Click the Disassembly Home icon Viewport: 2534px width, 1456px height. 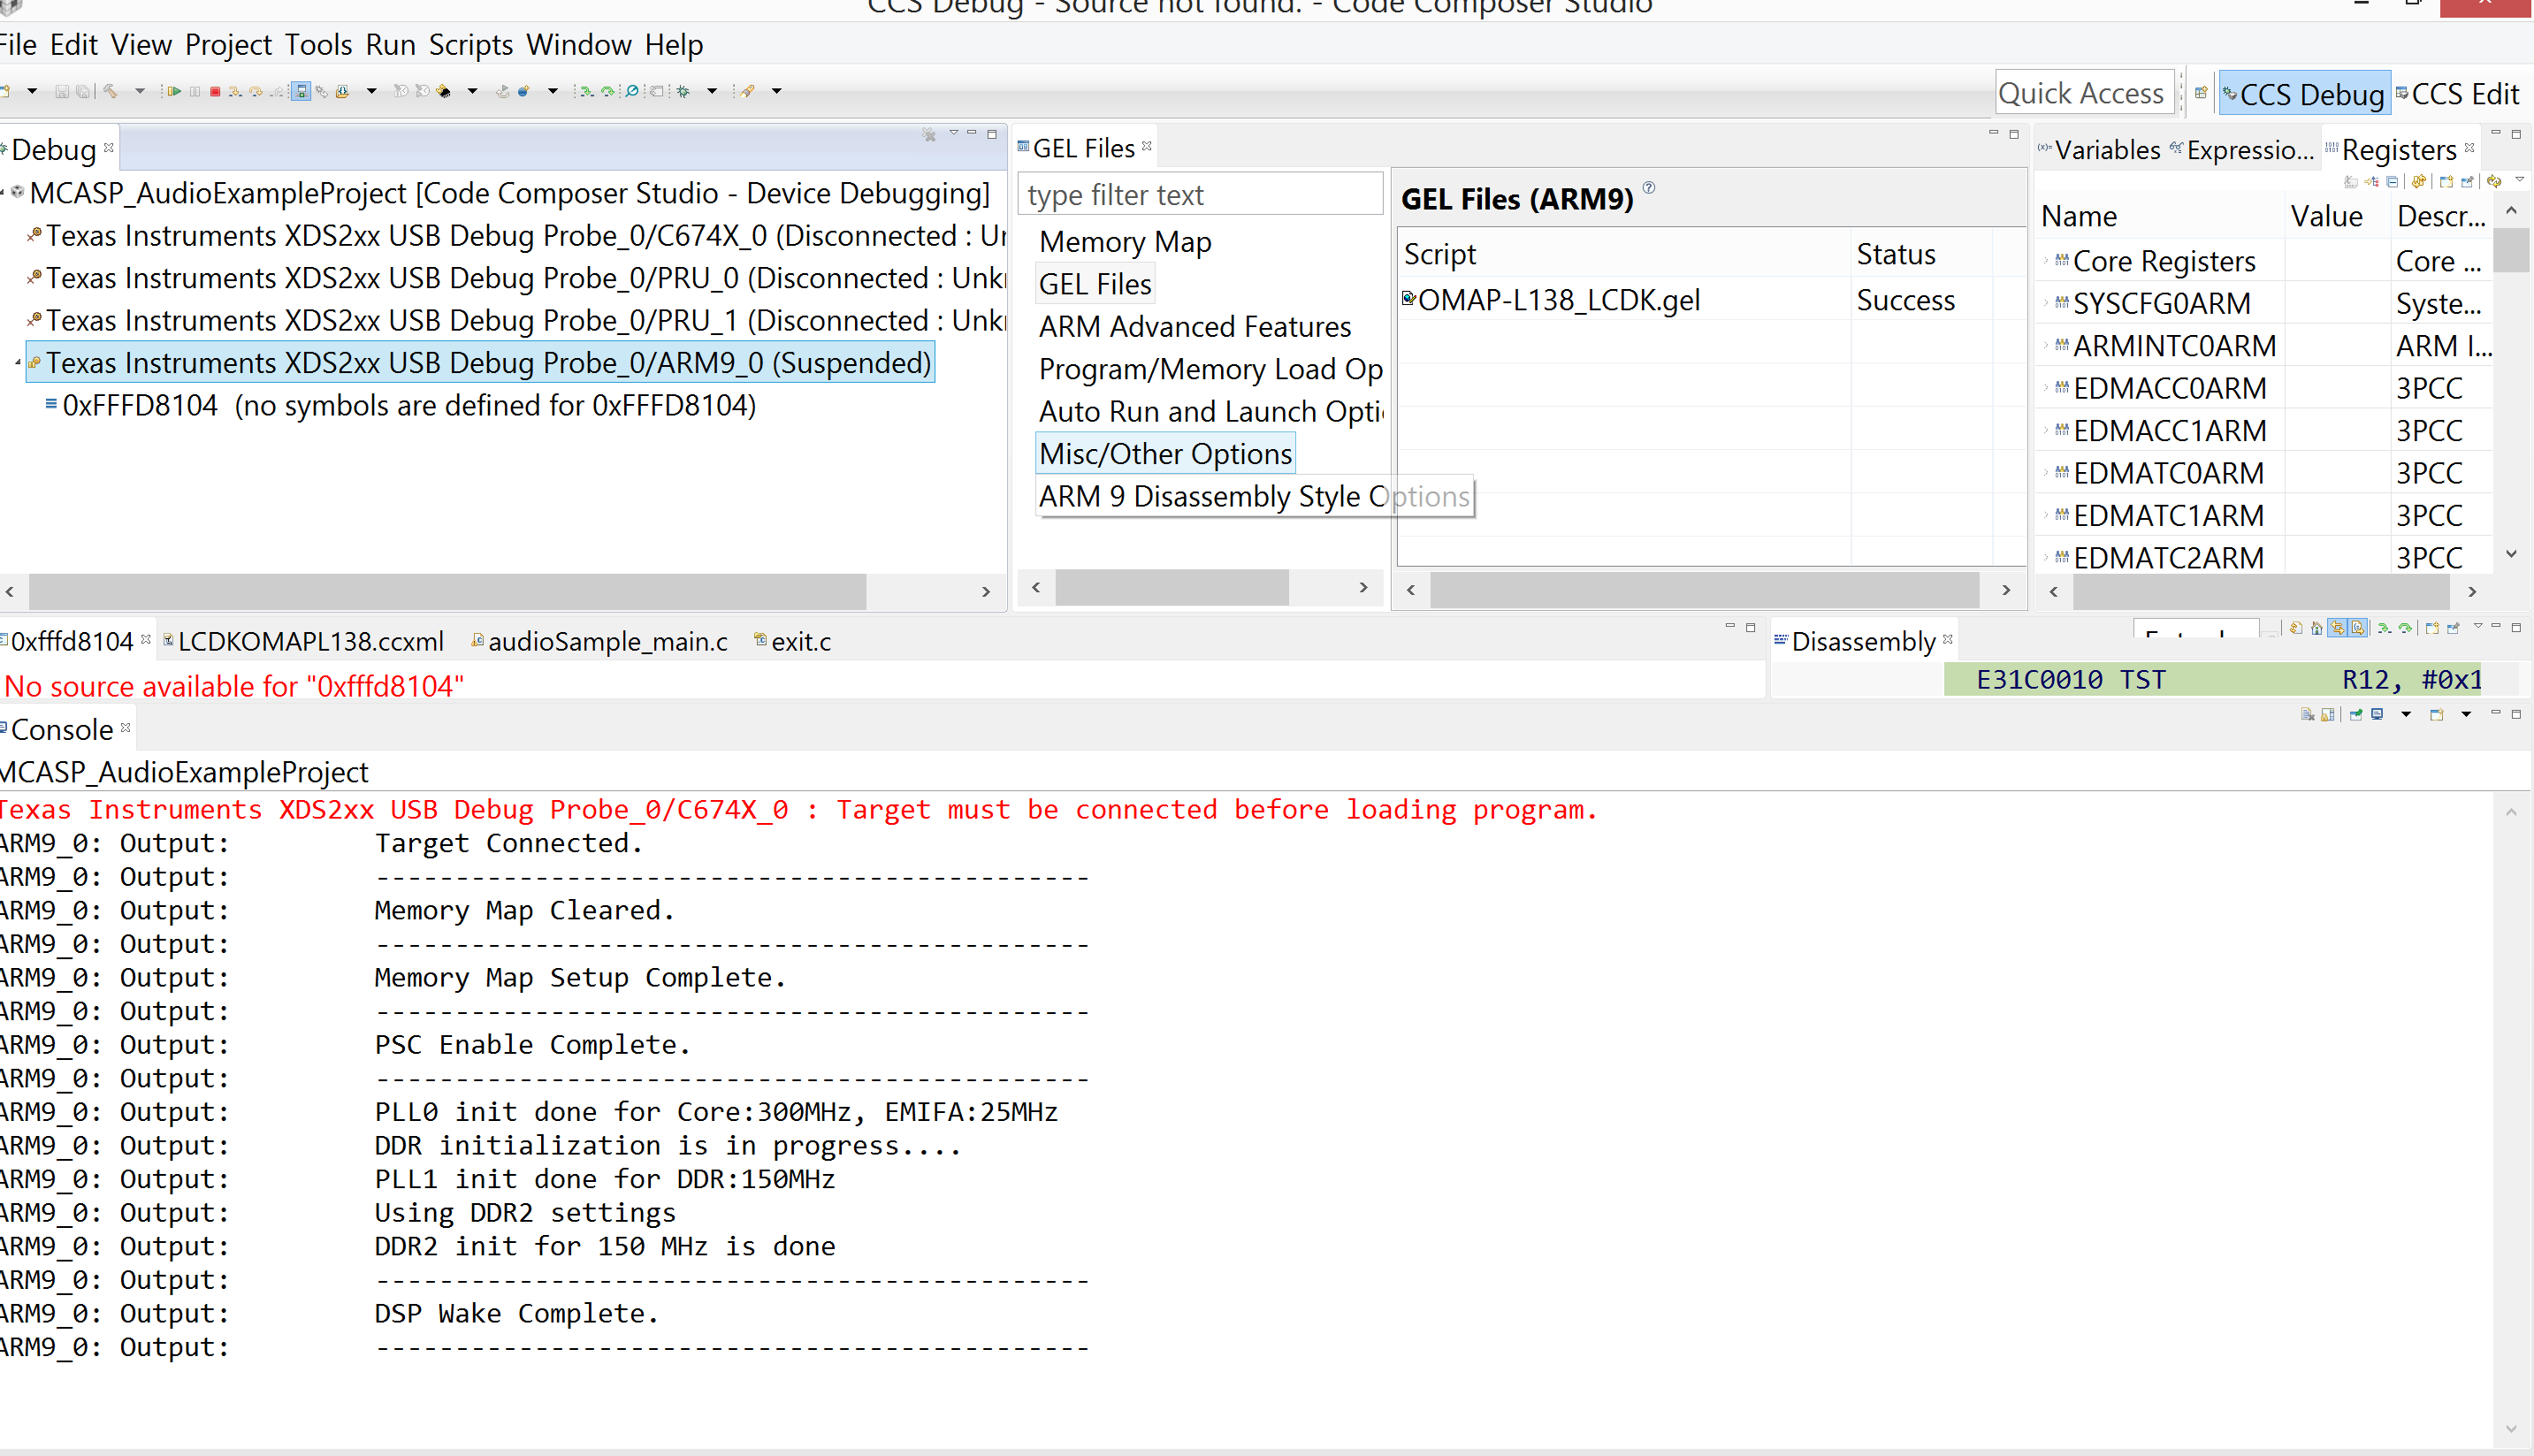coord(2317,628)
